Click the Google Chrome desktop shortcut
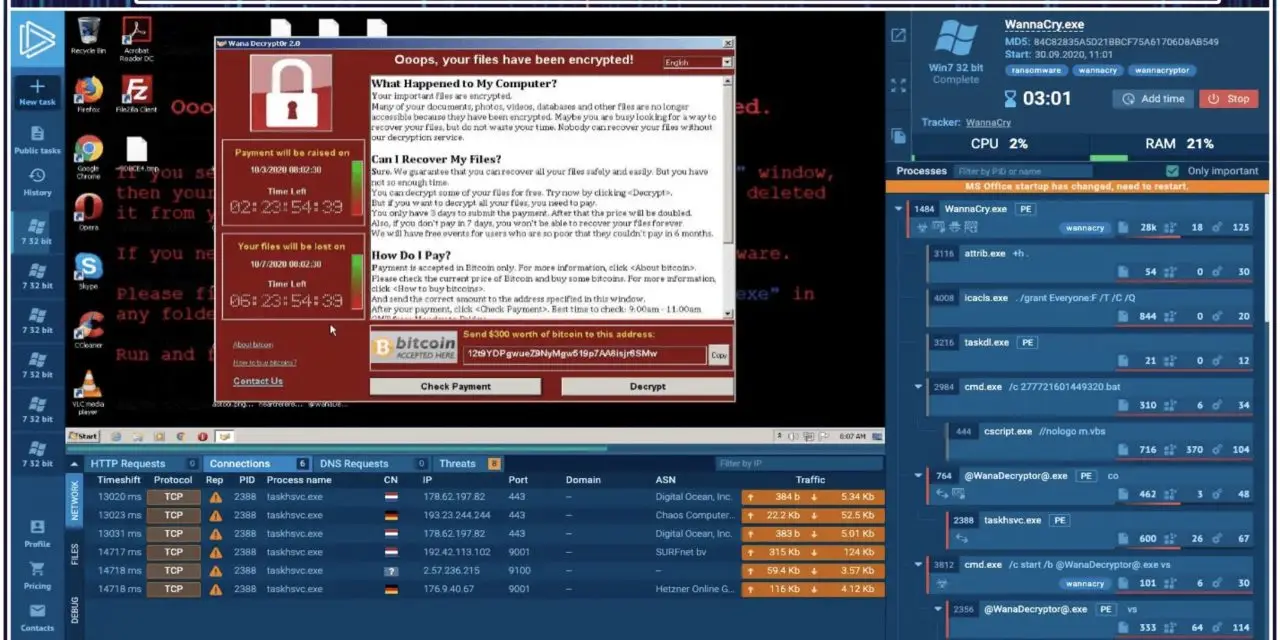This screenshot has width=1280, height=640. point(88,156)
